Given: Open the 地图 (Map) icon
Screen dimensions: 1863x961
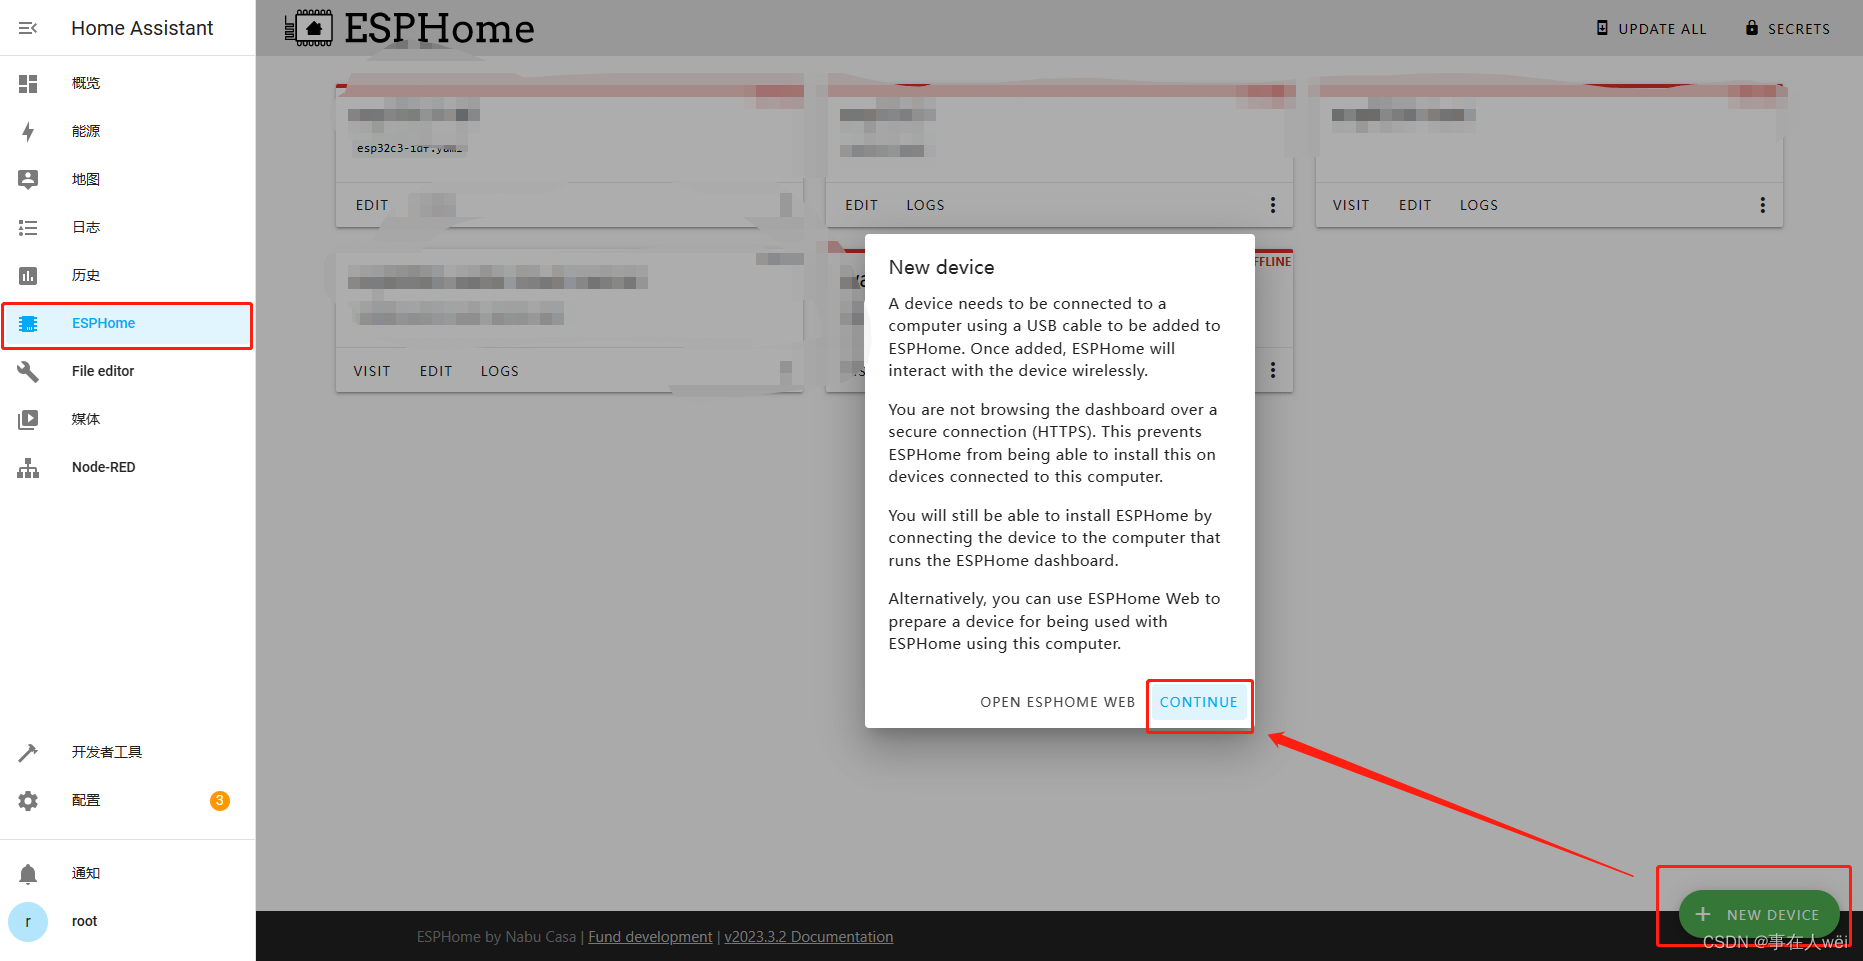Looking at the screenshot, I should [28, 179].
